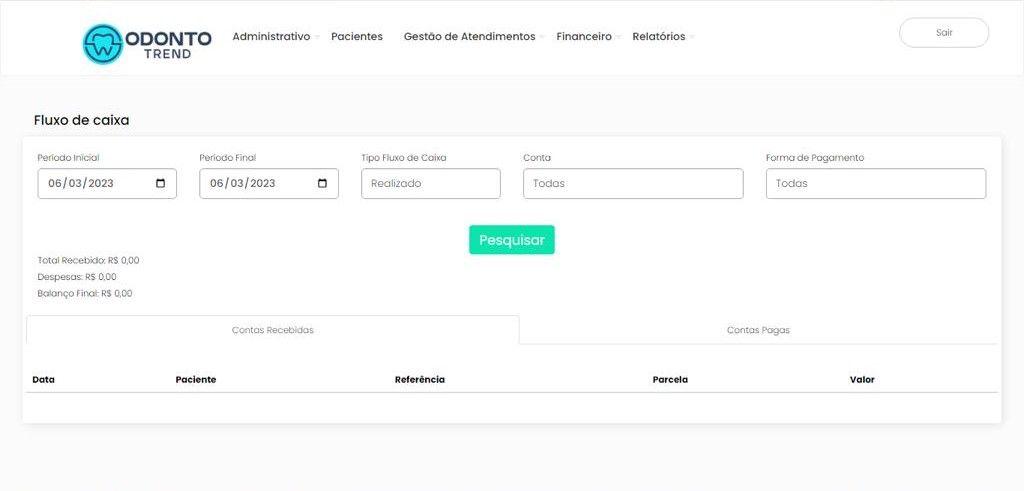Open the Tipo Fluxo de Caixa selector
The height and width of the screenshot is (491, 1024).
pyautogui.click(x=430, y=184)
